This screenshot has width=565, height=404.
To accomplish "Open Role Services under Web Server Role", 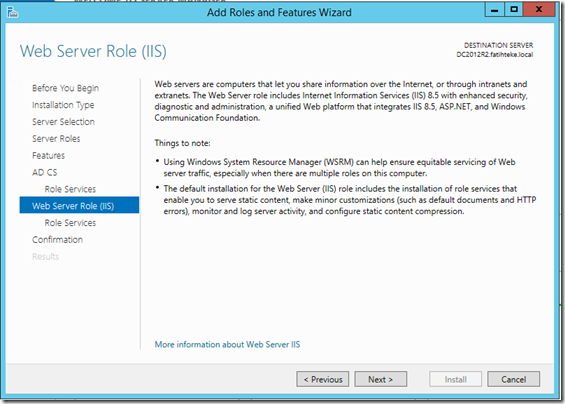I will pos(70,223).
